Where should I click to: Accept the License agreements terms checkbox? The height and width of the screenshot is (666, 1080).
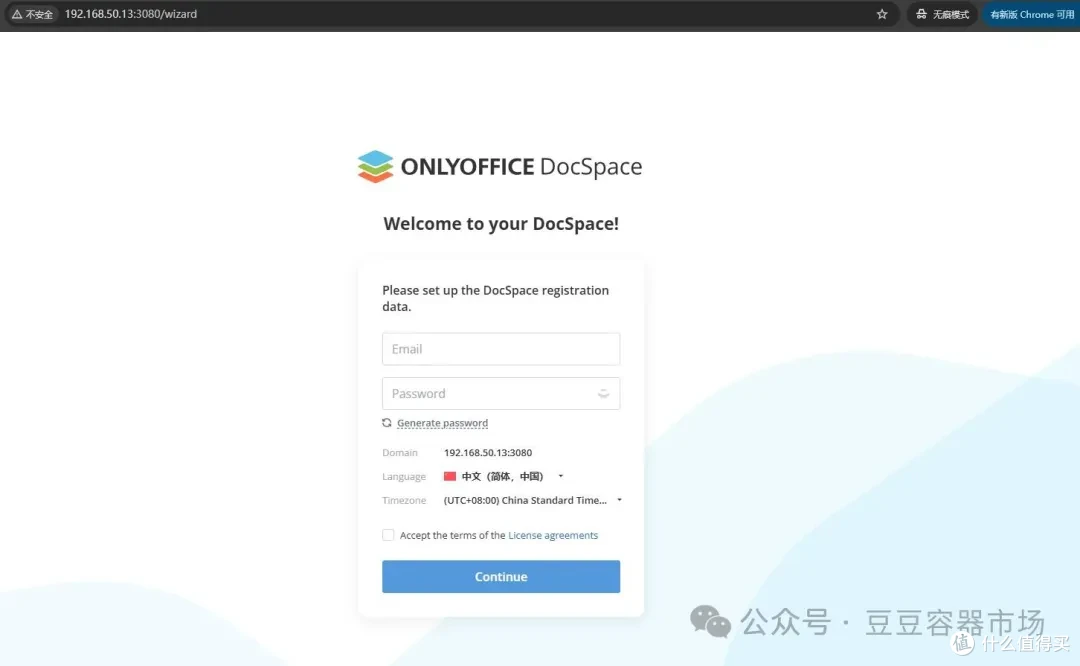(x=388, y=535)
